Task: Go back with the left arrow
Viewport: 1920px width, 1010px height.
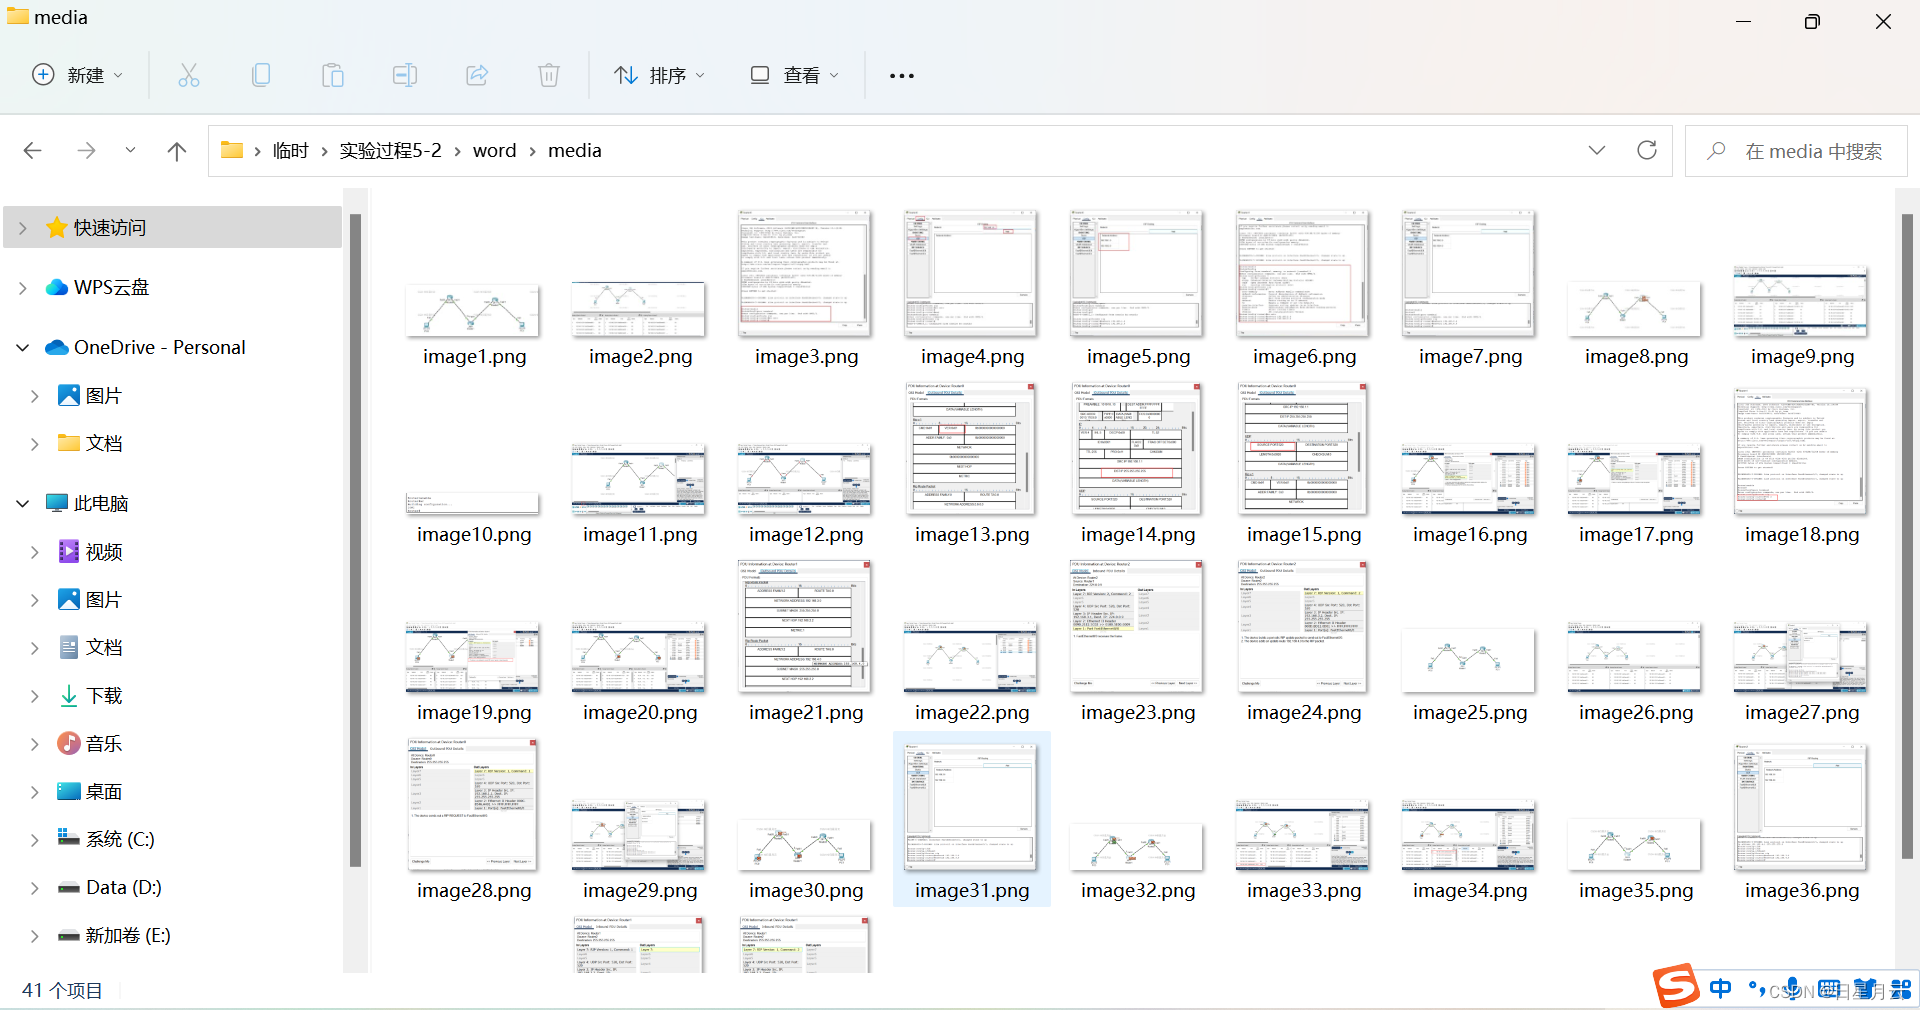Action: (32, 151)
